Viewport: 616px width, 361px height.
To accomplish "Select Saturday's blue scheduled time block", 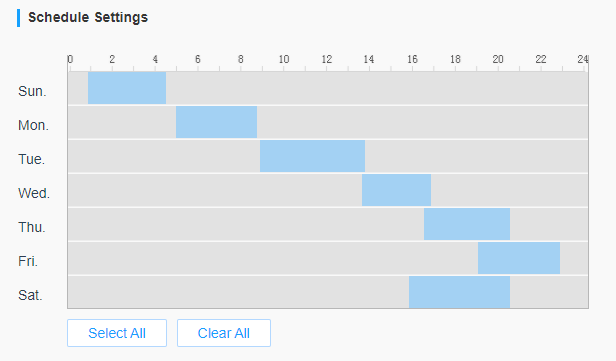I will pyautogui.click(x=459, y=292).
